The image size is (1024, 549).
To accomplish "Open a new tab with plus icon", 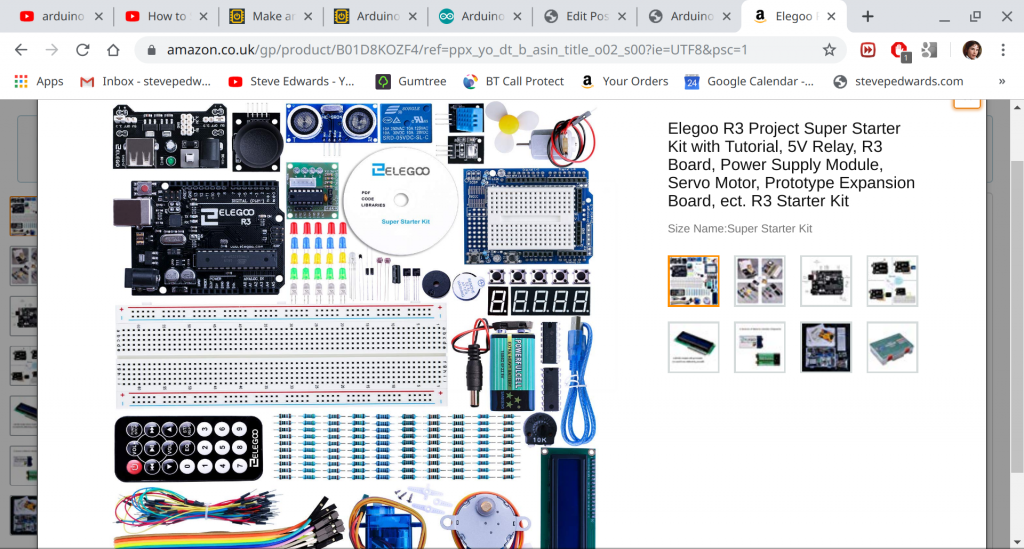I will click(x=867, y=16).
